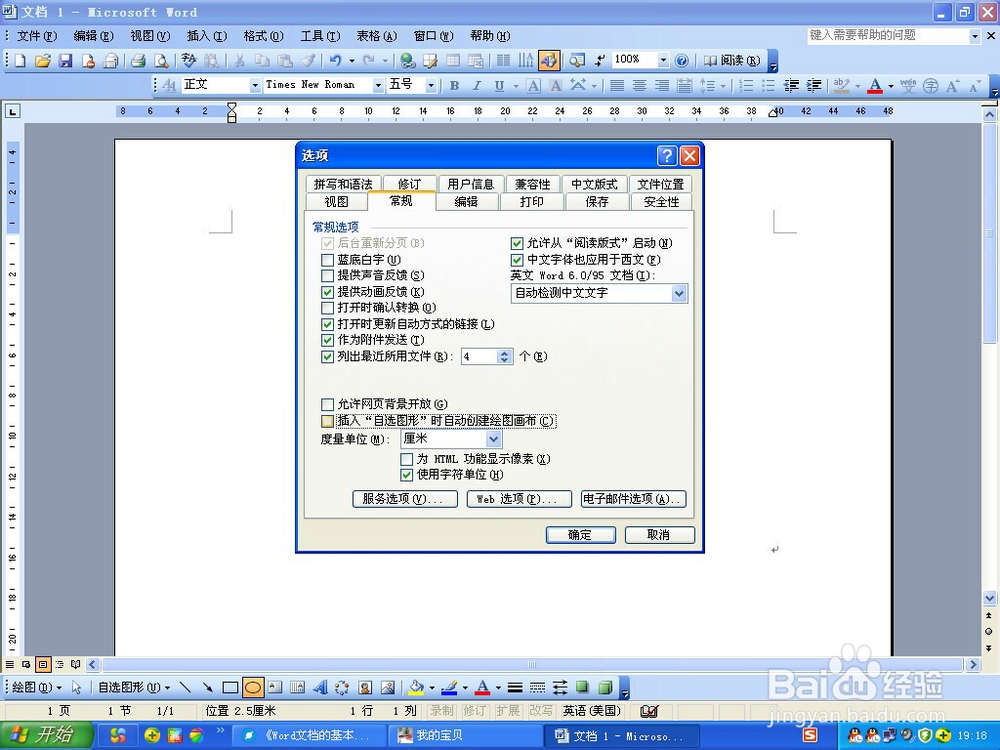Select the Oval drawing tool
The image size is (1000, 750).
coord(253,688)
